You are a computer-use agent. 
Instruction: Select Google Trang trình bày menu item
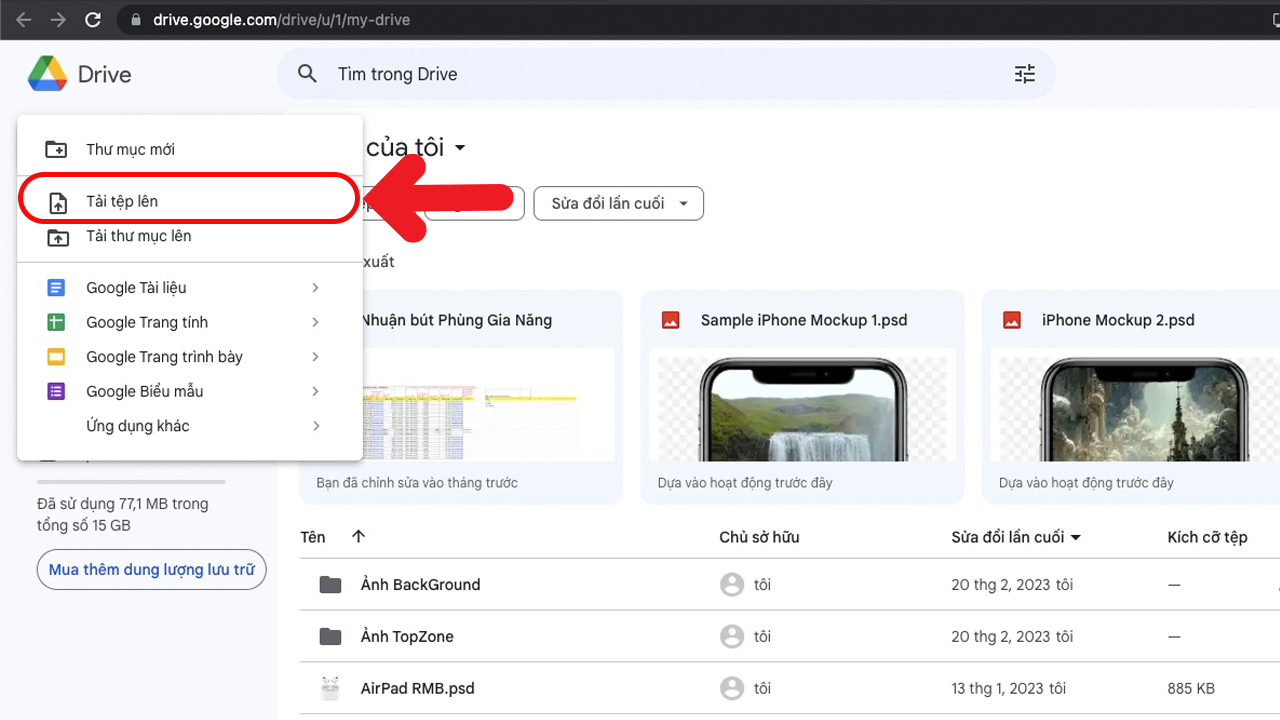(x=190, y=357)
